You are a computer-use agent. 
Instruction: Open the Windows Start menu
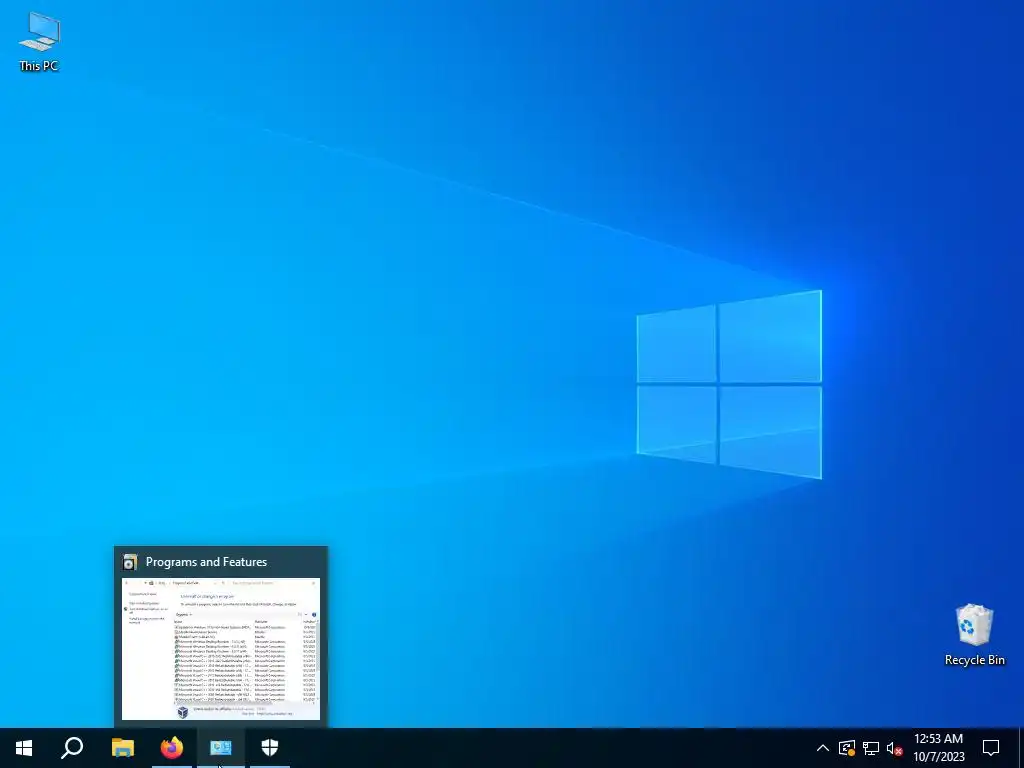point(24,748)
